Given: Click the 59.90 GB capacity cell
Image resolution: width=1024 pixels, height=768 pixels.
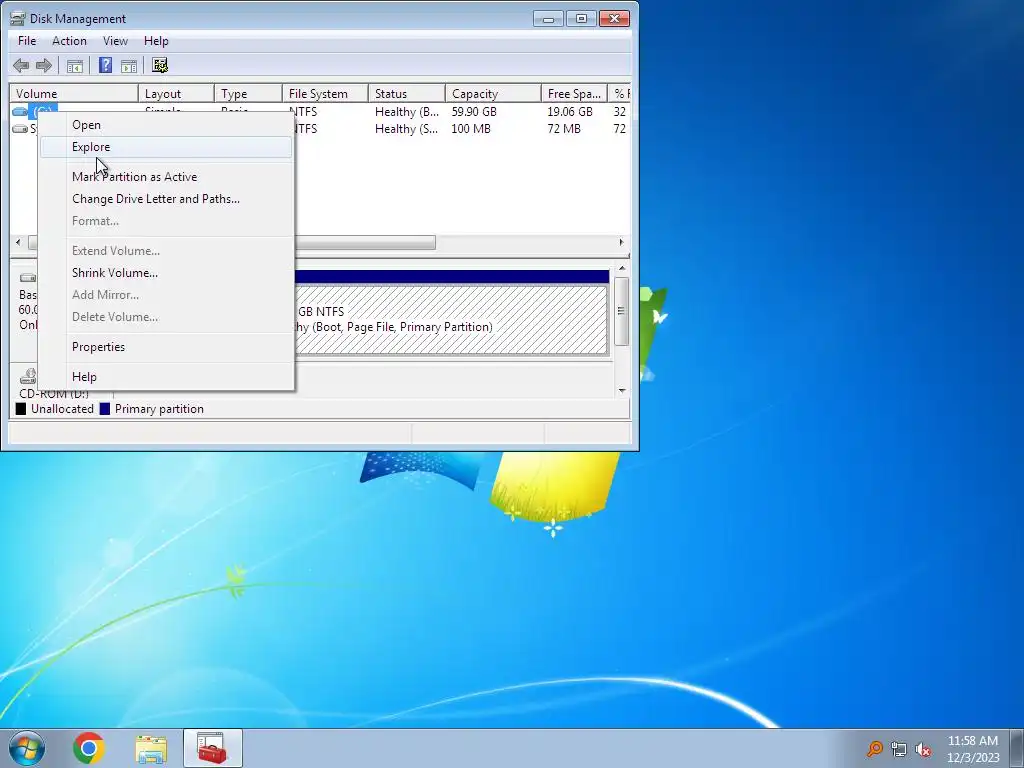Looking at the screenshot, I should coord(474,112).
